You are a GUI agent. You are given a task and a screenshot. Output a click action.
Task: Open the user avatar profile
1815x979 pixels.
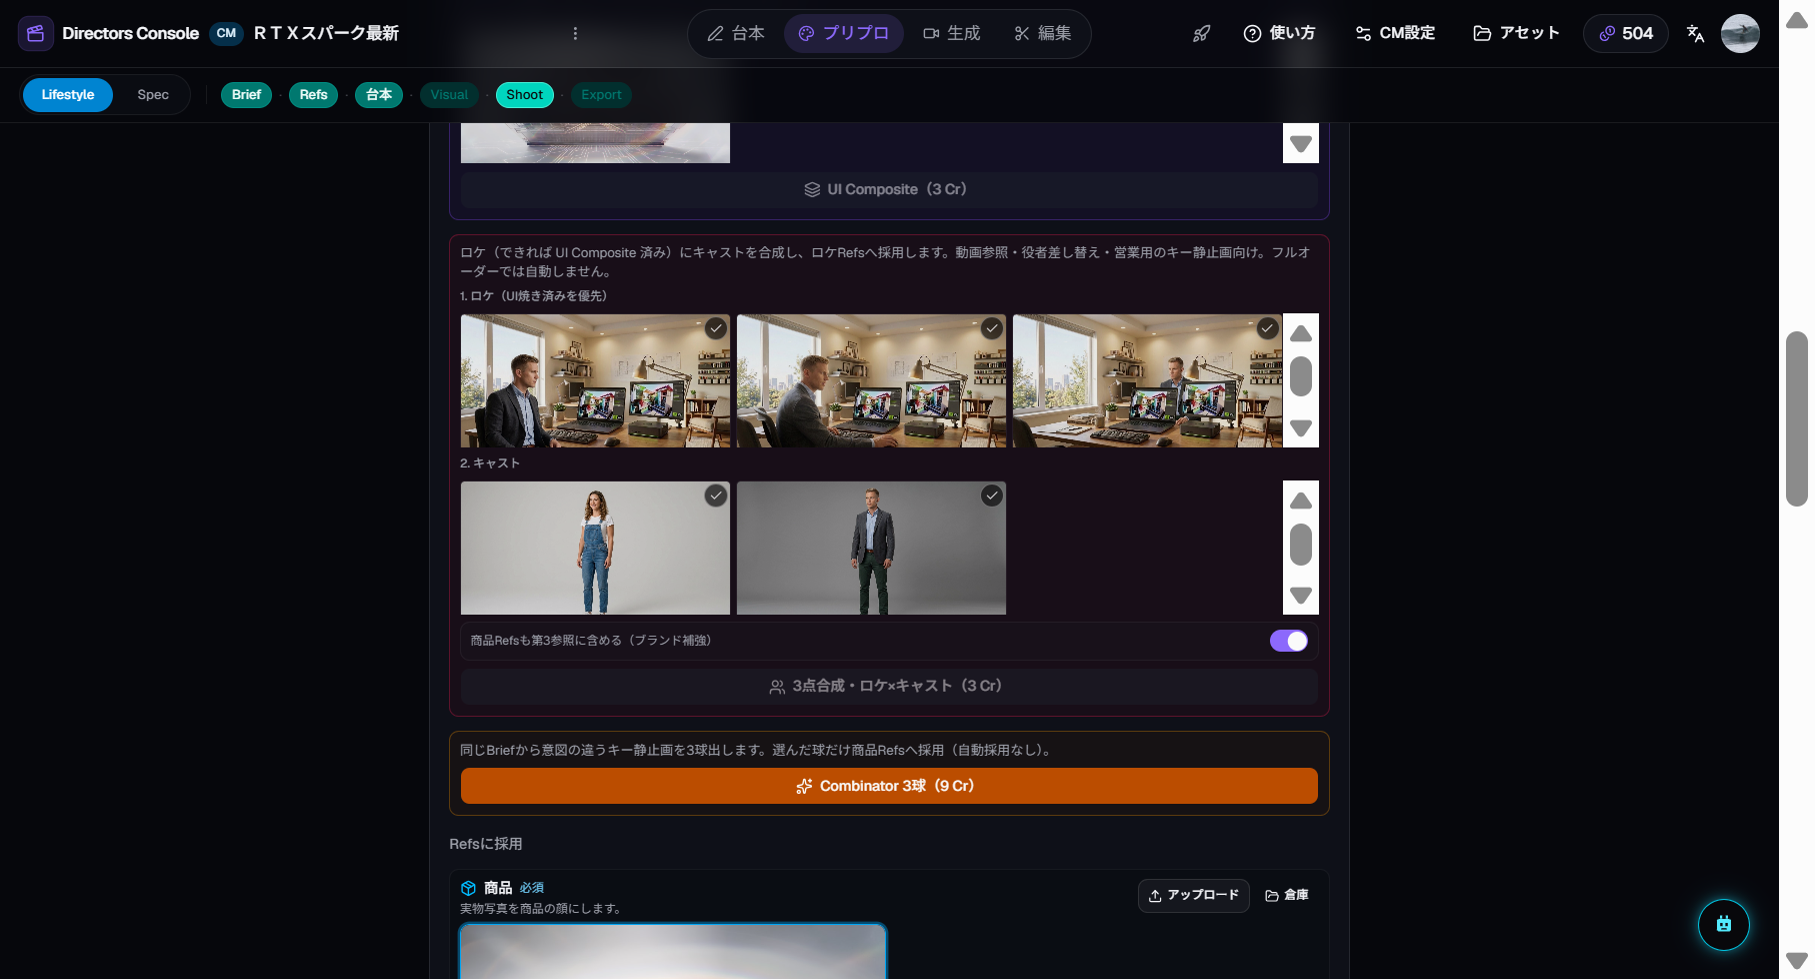[x=1740, y=33]
